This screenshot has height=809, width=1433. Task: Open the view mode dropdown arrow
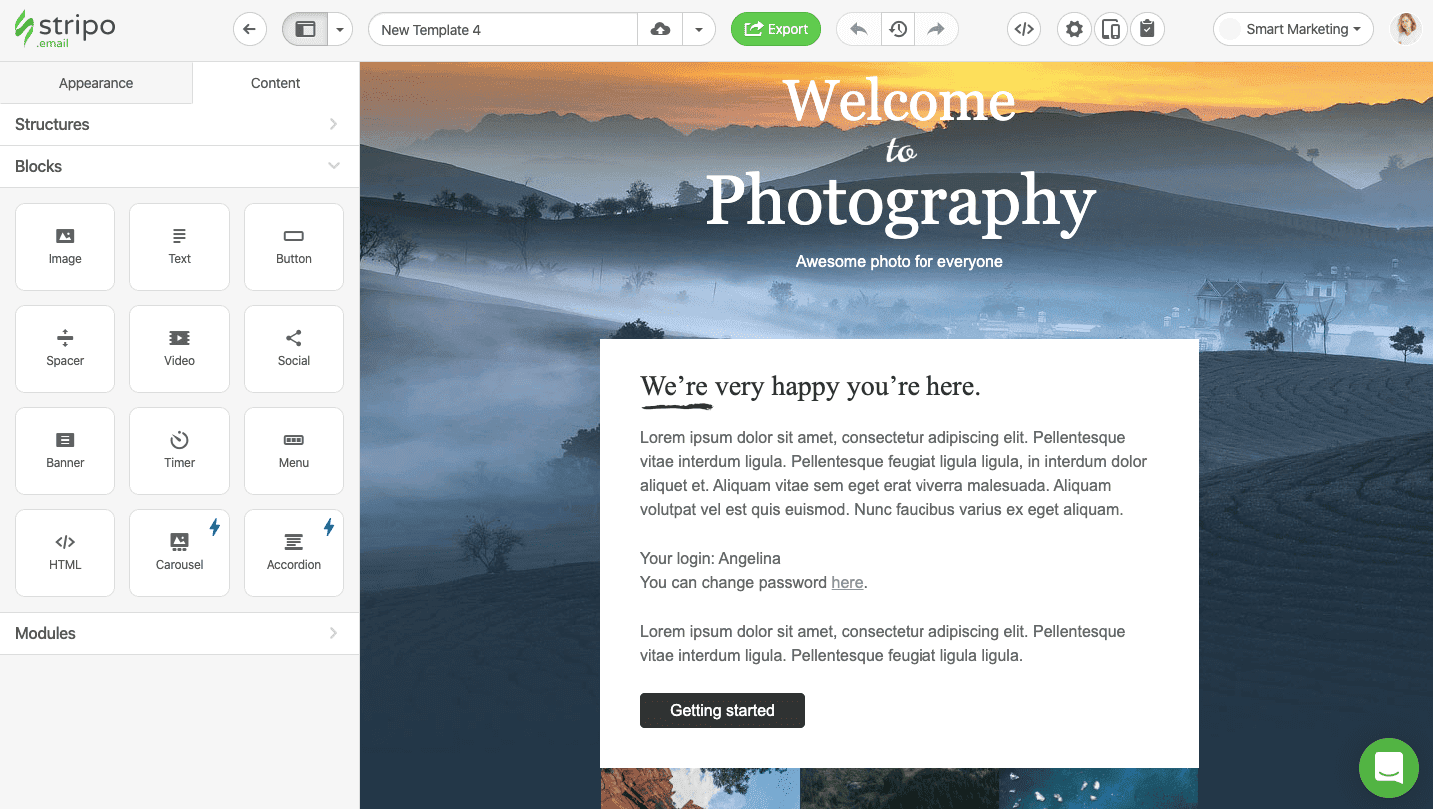340,29
